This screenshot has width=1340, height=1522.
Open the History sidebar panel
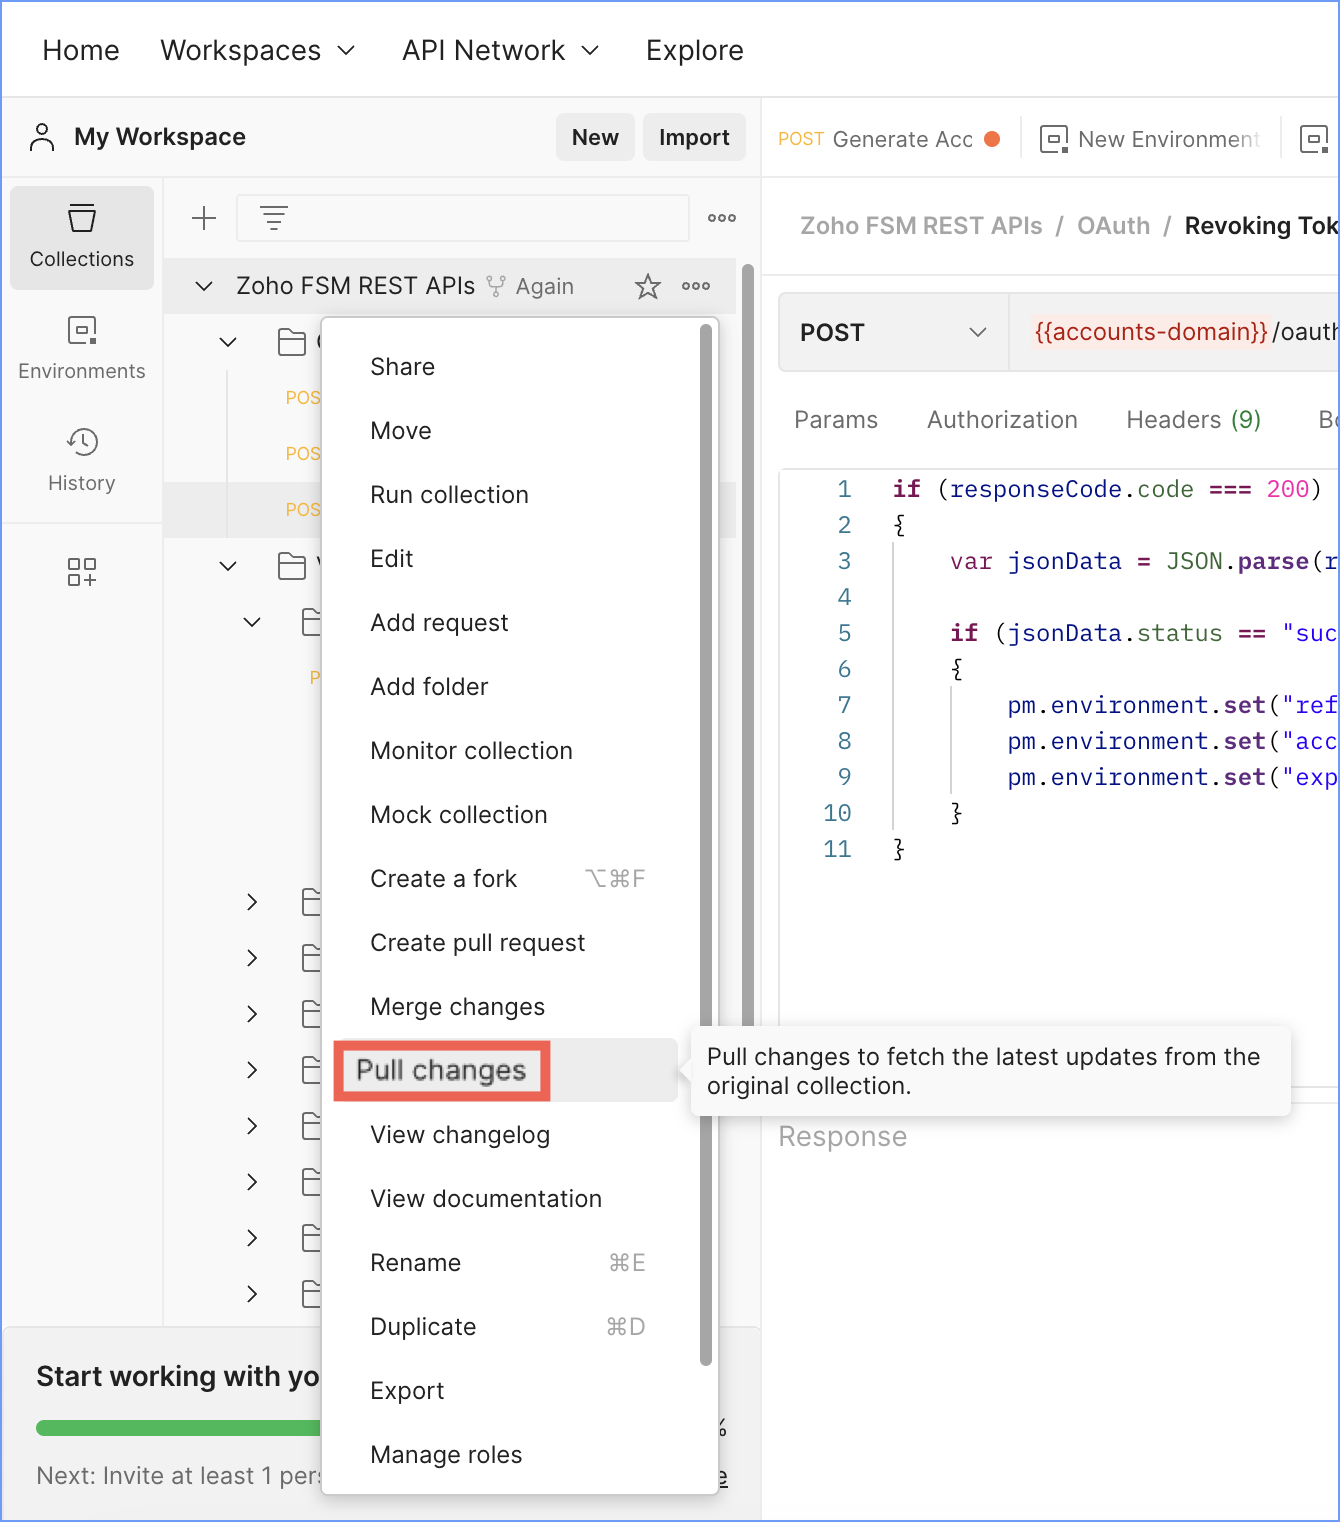tap(81, 459)
